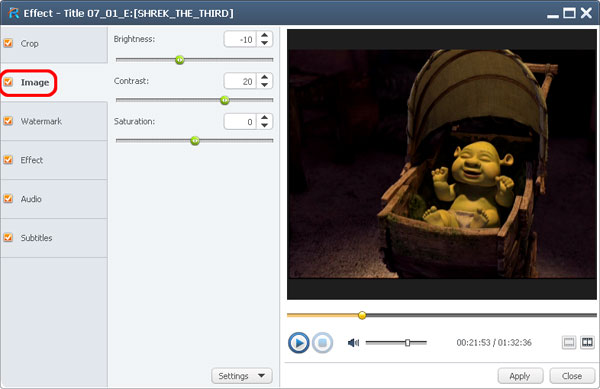Stop the video preview

(322, 342)
